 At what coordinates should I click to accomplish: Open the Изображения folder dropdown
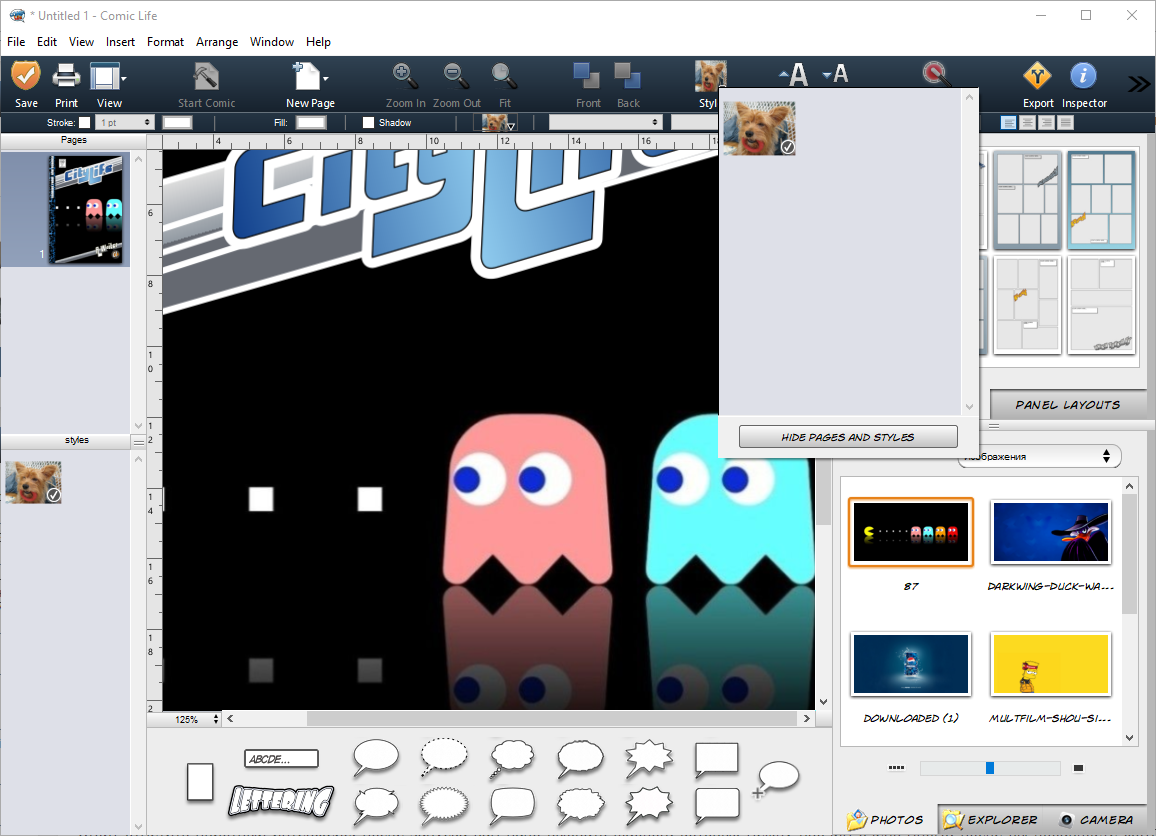click(x=1039, y=456)
